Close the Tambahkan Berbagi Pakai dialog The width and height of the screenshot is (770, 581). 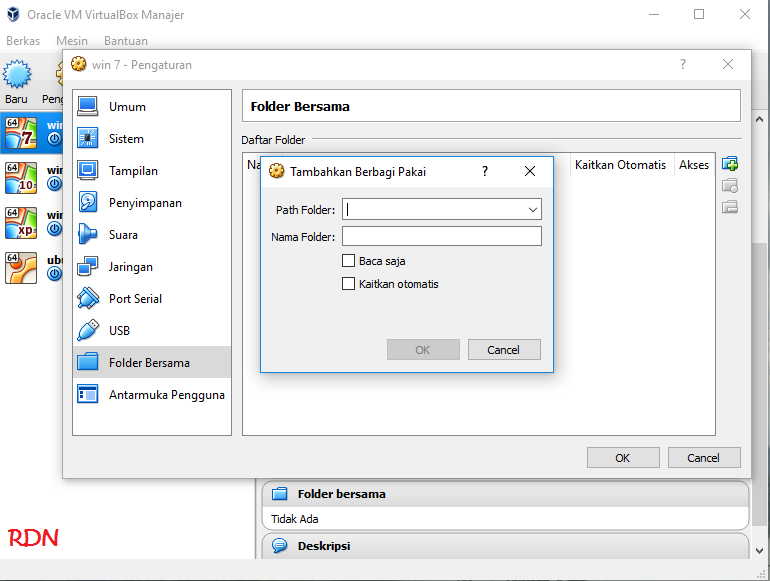tap(530, 171)
